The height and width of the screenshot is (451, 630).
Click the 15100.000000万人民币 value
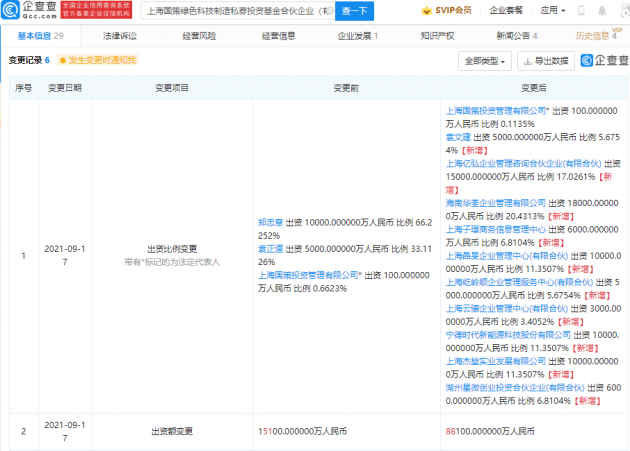302,431
